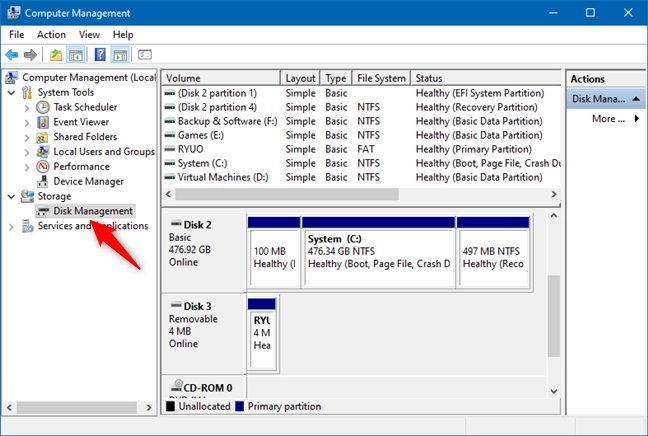Open the File menu

pyautogui.click(x=17, y=35)
